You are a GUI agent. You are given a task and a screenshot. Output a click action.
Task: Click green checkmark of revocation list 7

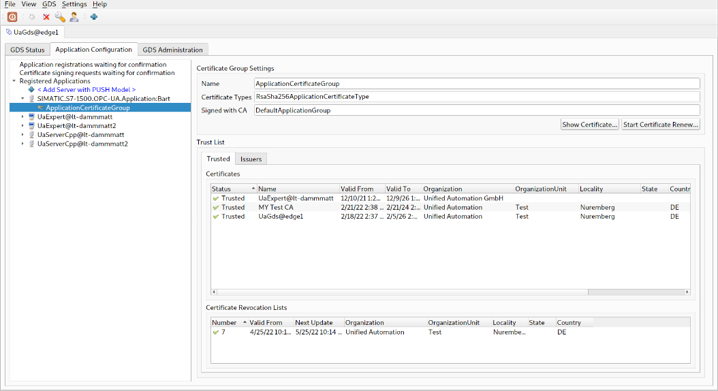216,332
